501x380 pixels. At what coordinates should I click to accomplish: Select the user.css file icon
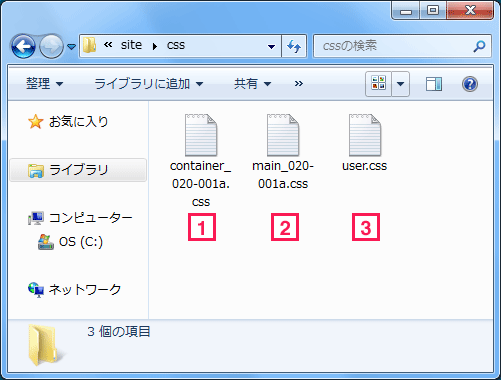365,135
